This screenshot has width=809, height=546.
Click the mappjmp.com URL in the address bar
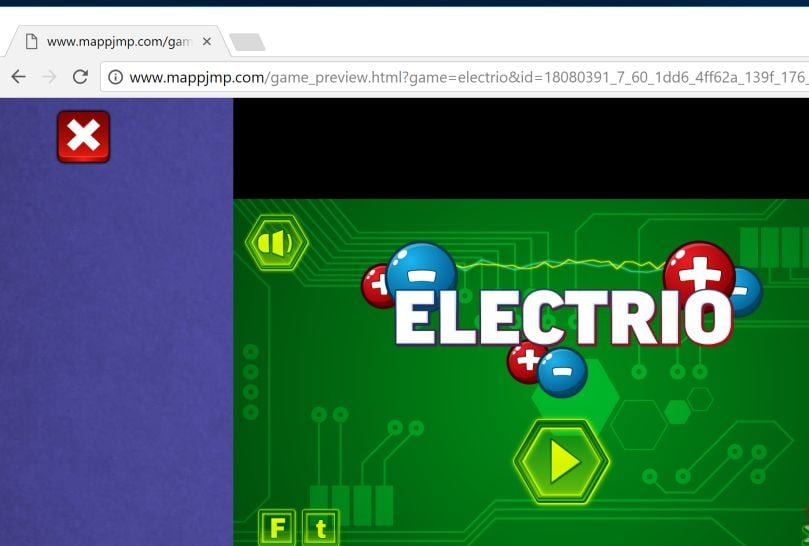[468, 77]
